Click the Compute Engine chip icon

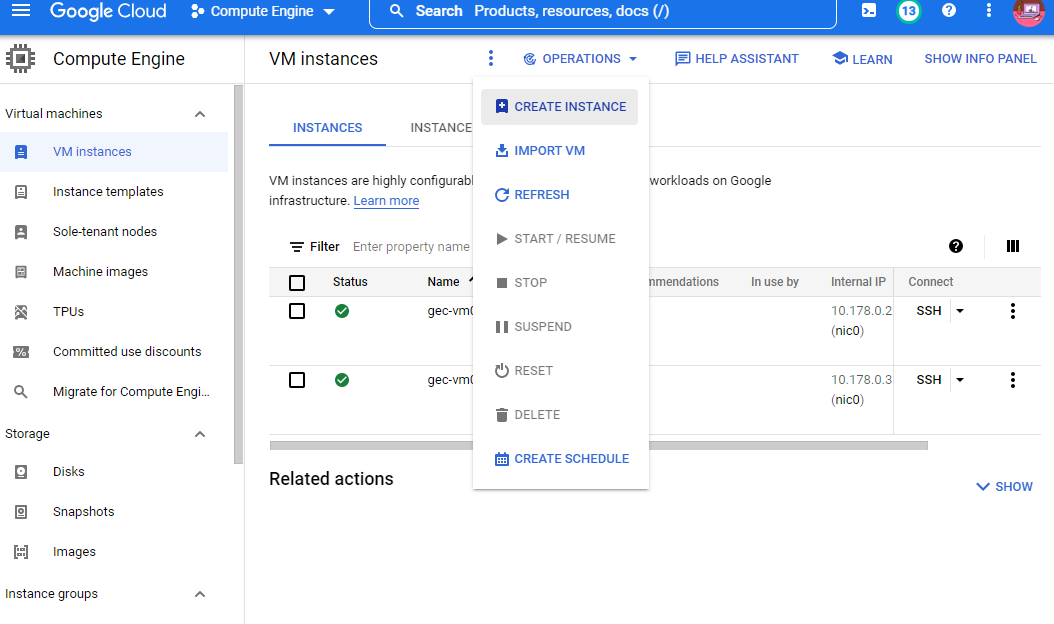(20, 58)
